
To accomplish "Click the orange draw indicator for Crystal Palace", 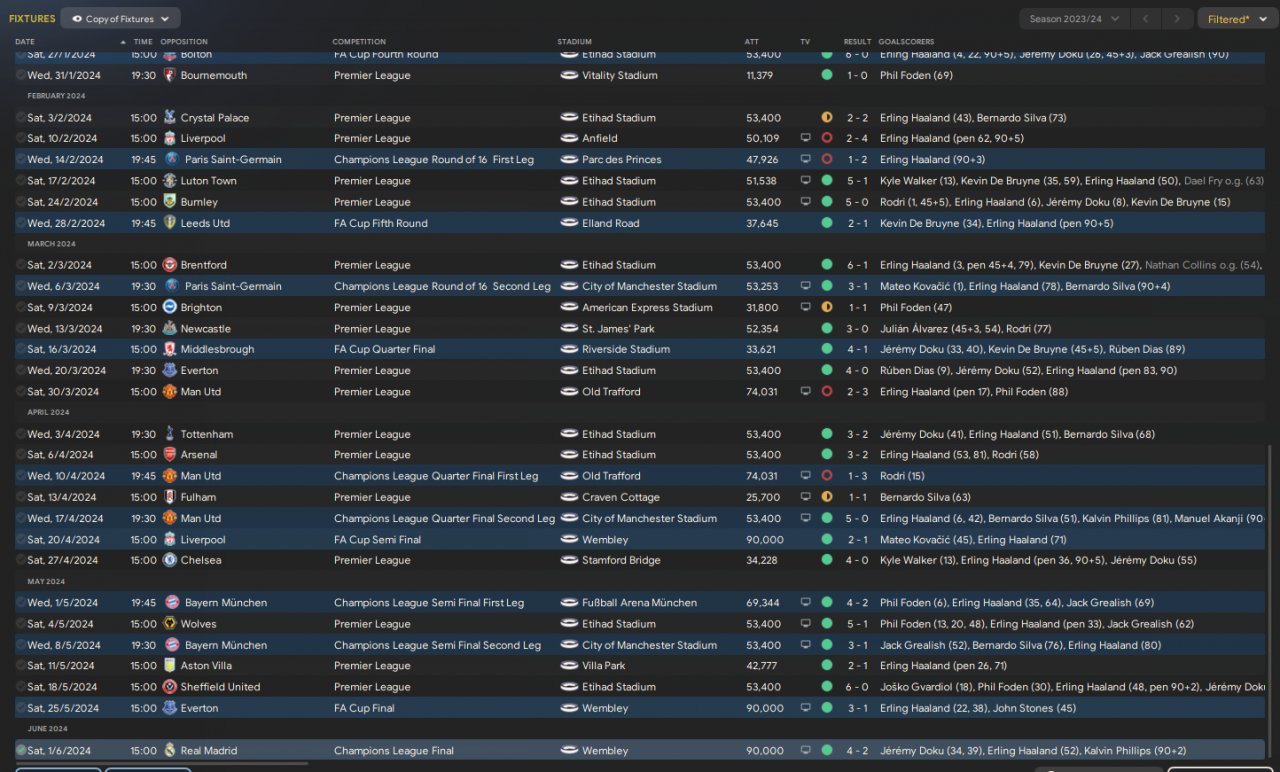I will 827,117.
